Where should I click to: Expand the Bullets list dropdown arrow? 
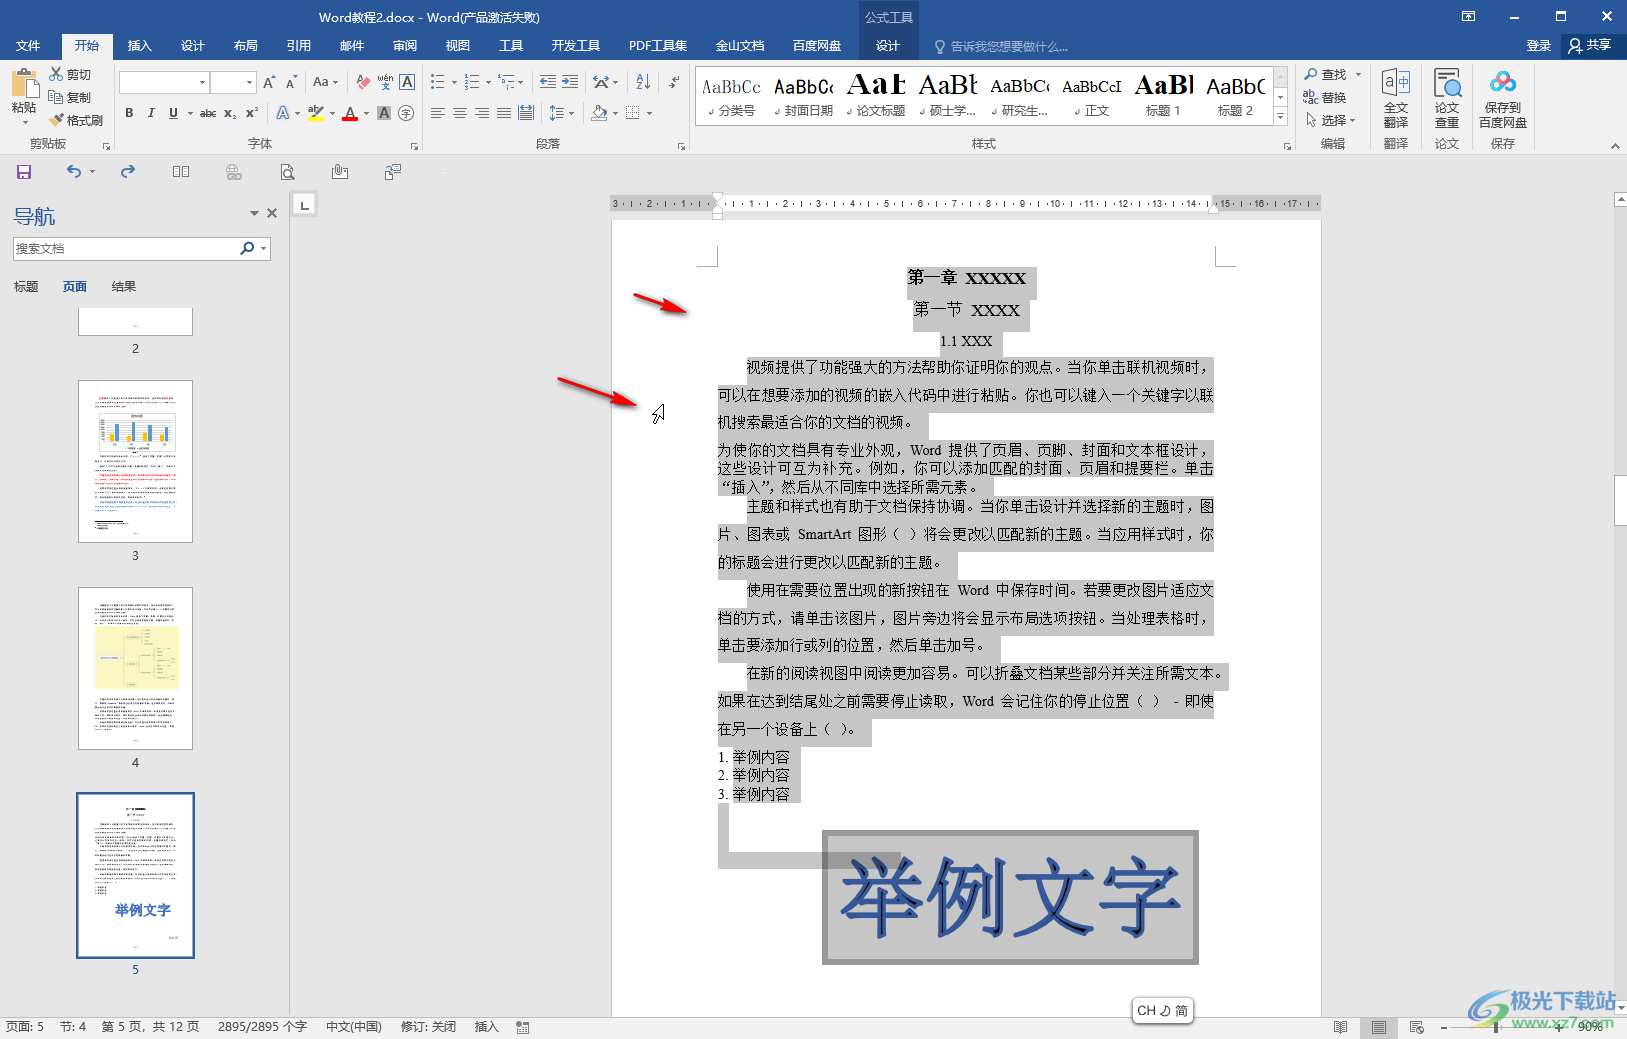coord(454,82)
